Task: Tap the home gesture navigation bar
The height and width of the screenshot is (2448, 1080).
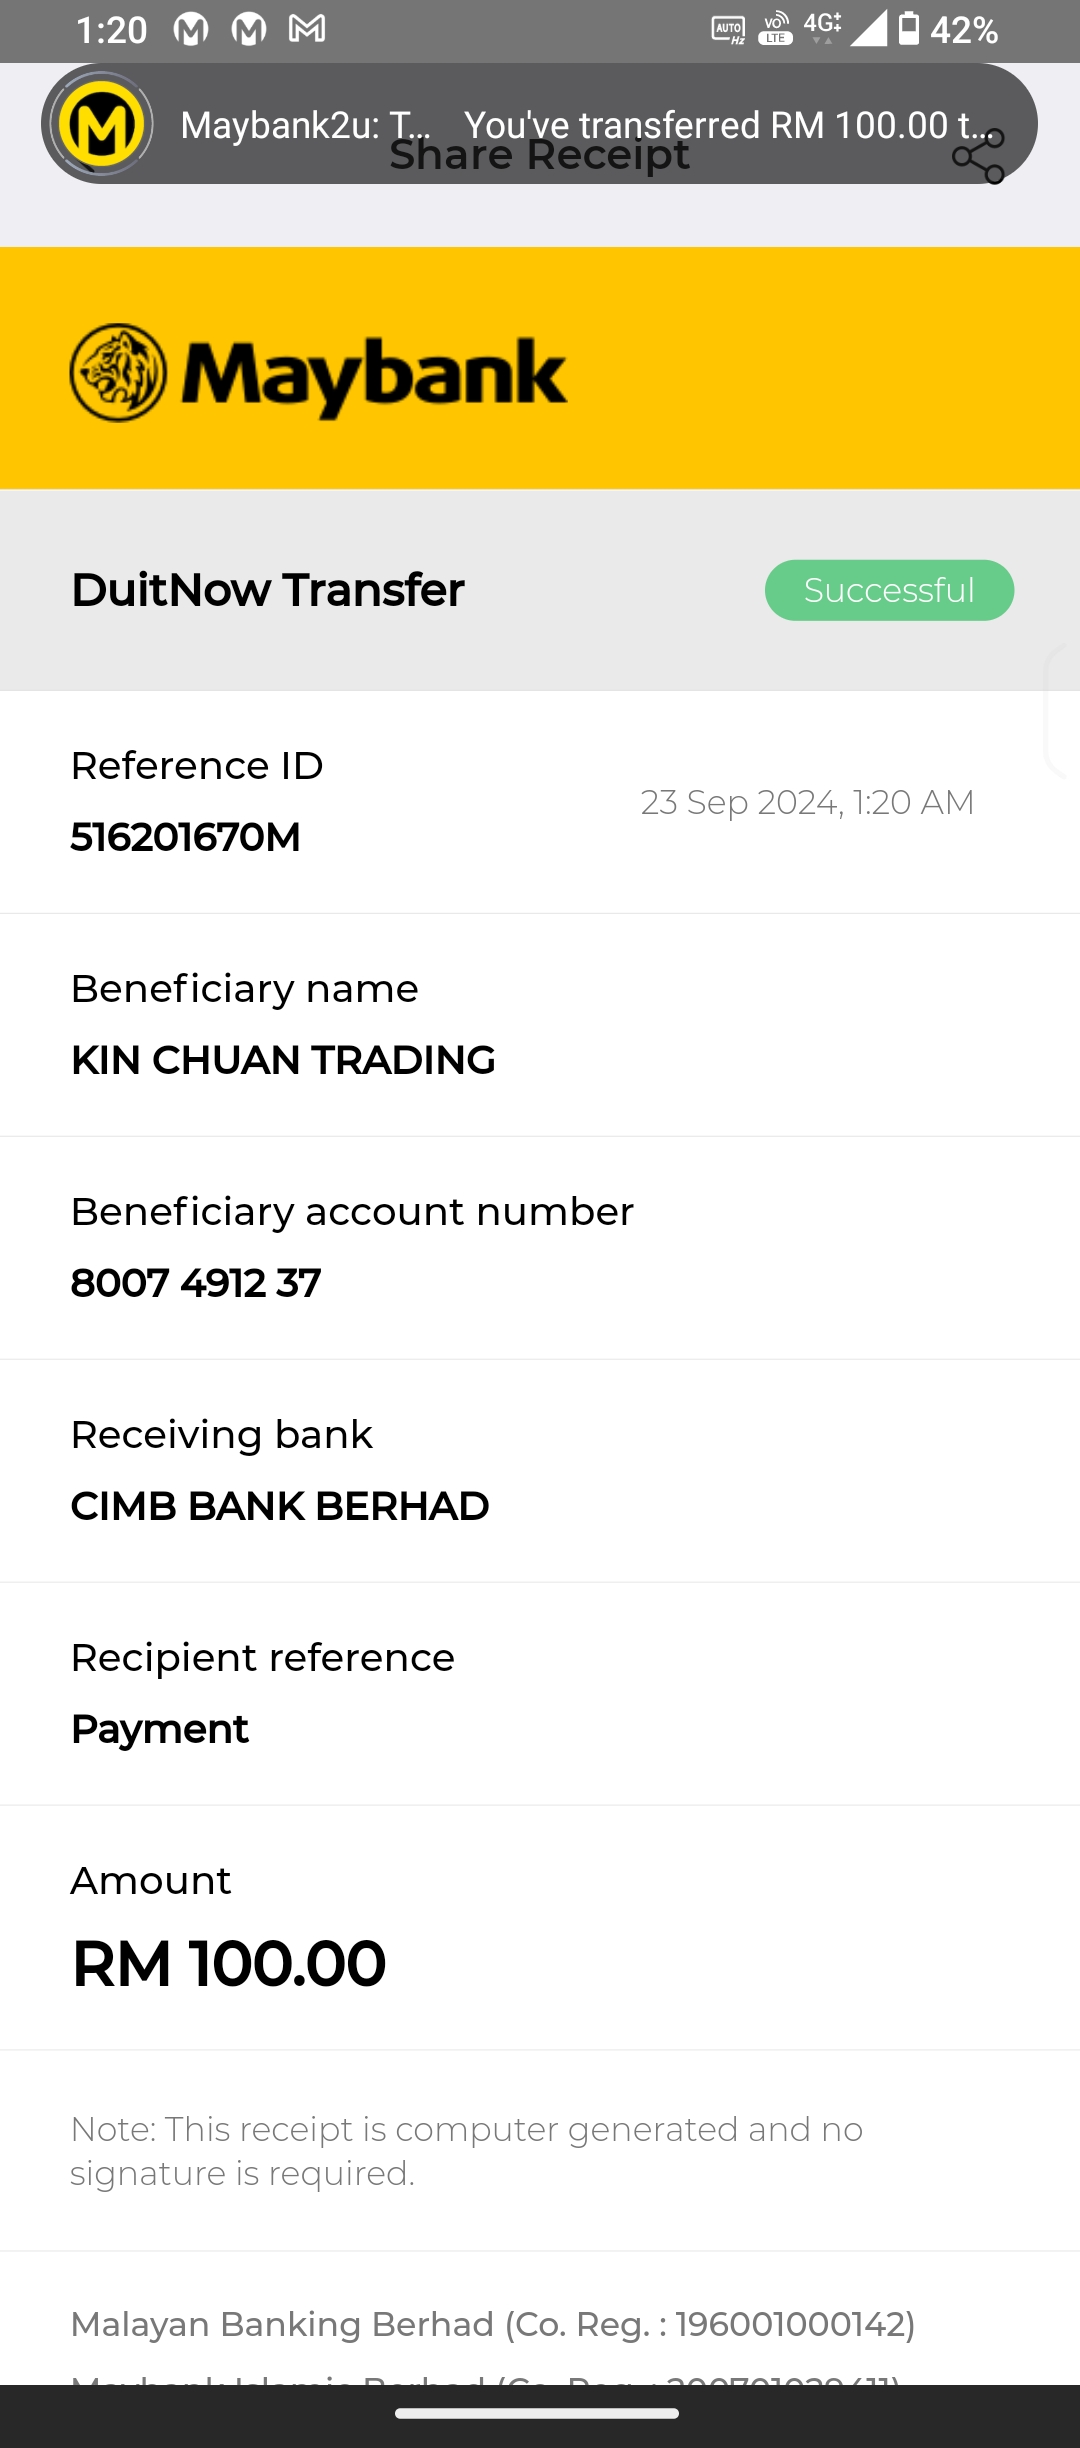Action: tap(538, 2413)
